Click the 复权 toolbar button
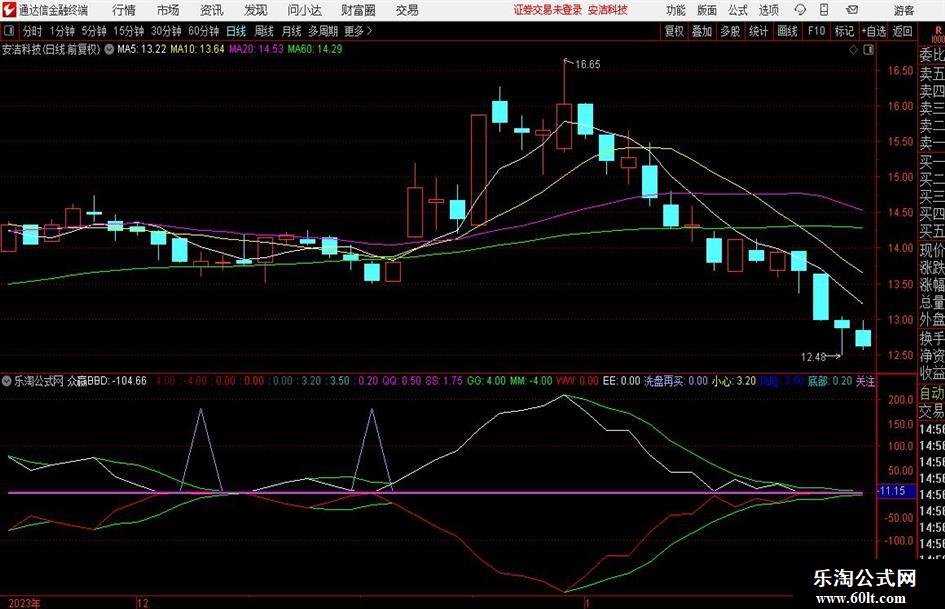The image size is (945, 609). click(674, 31)
